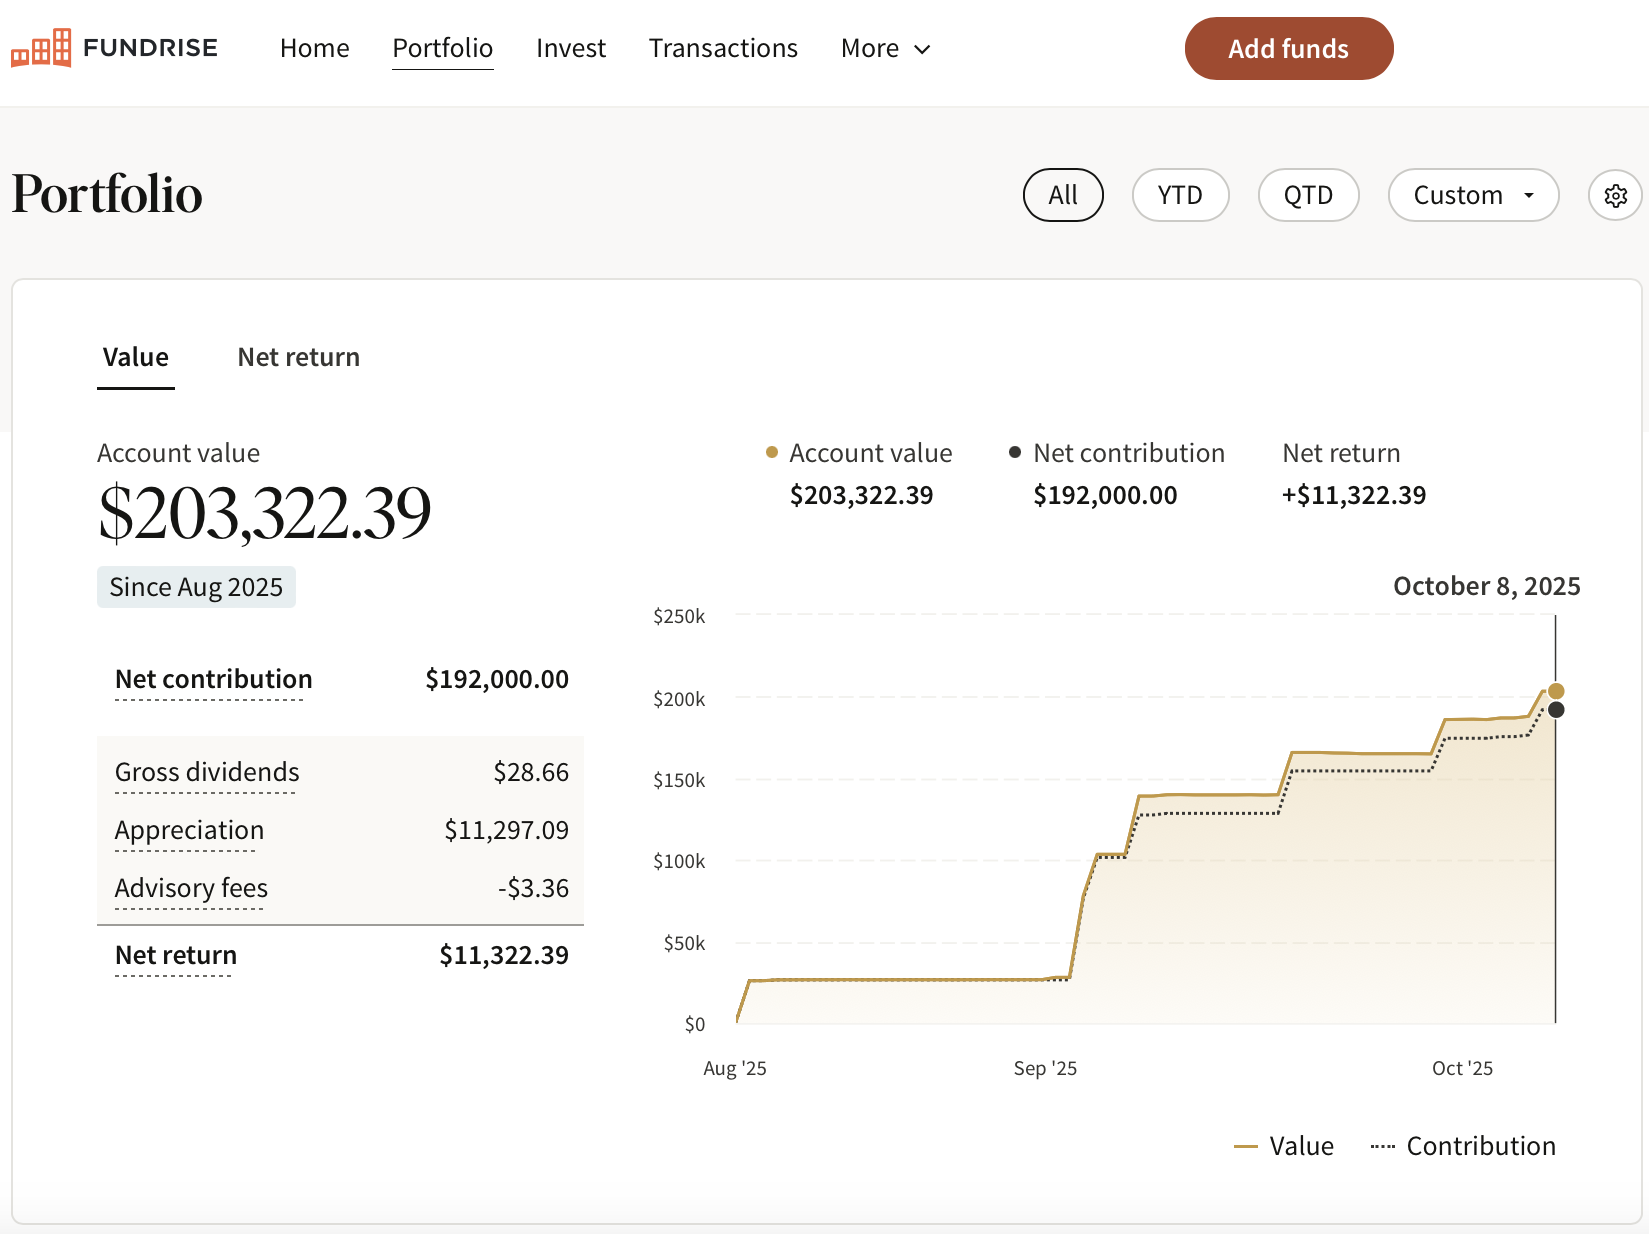1649x1234 pixels.
Task: Expand the More navigation menu
Action: click(x=870, y=49)
